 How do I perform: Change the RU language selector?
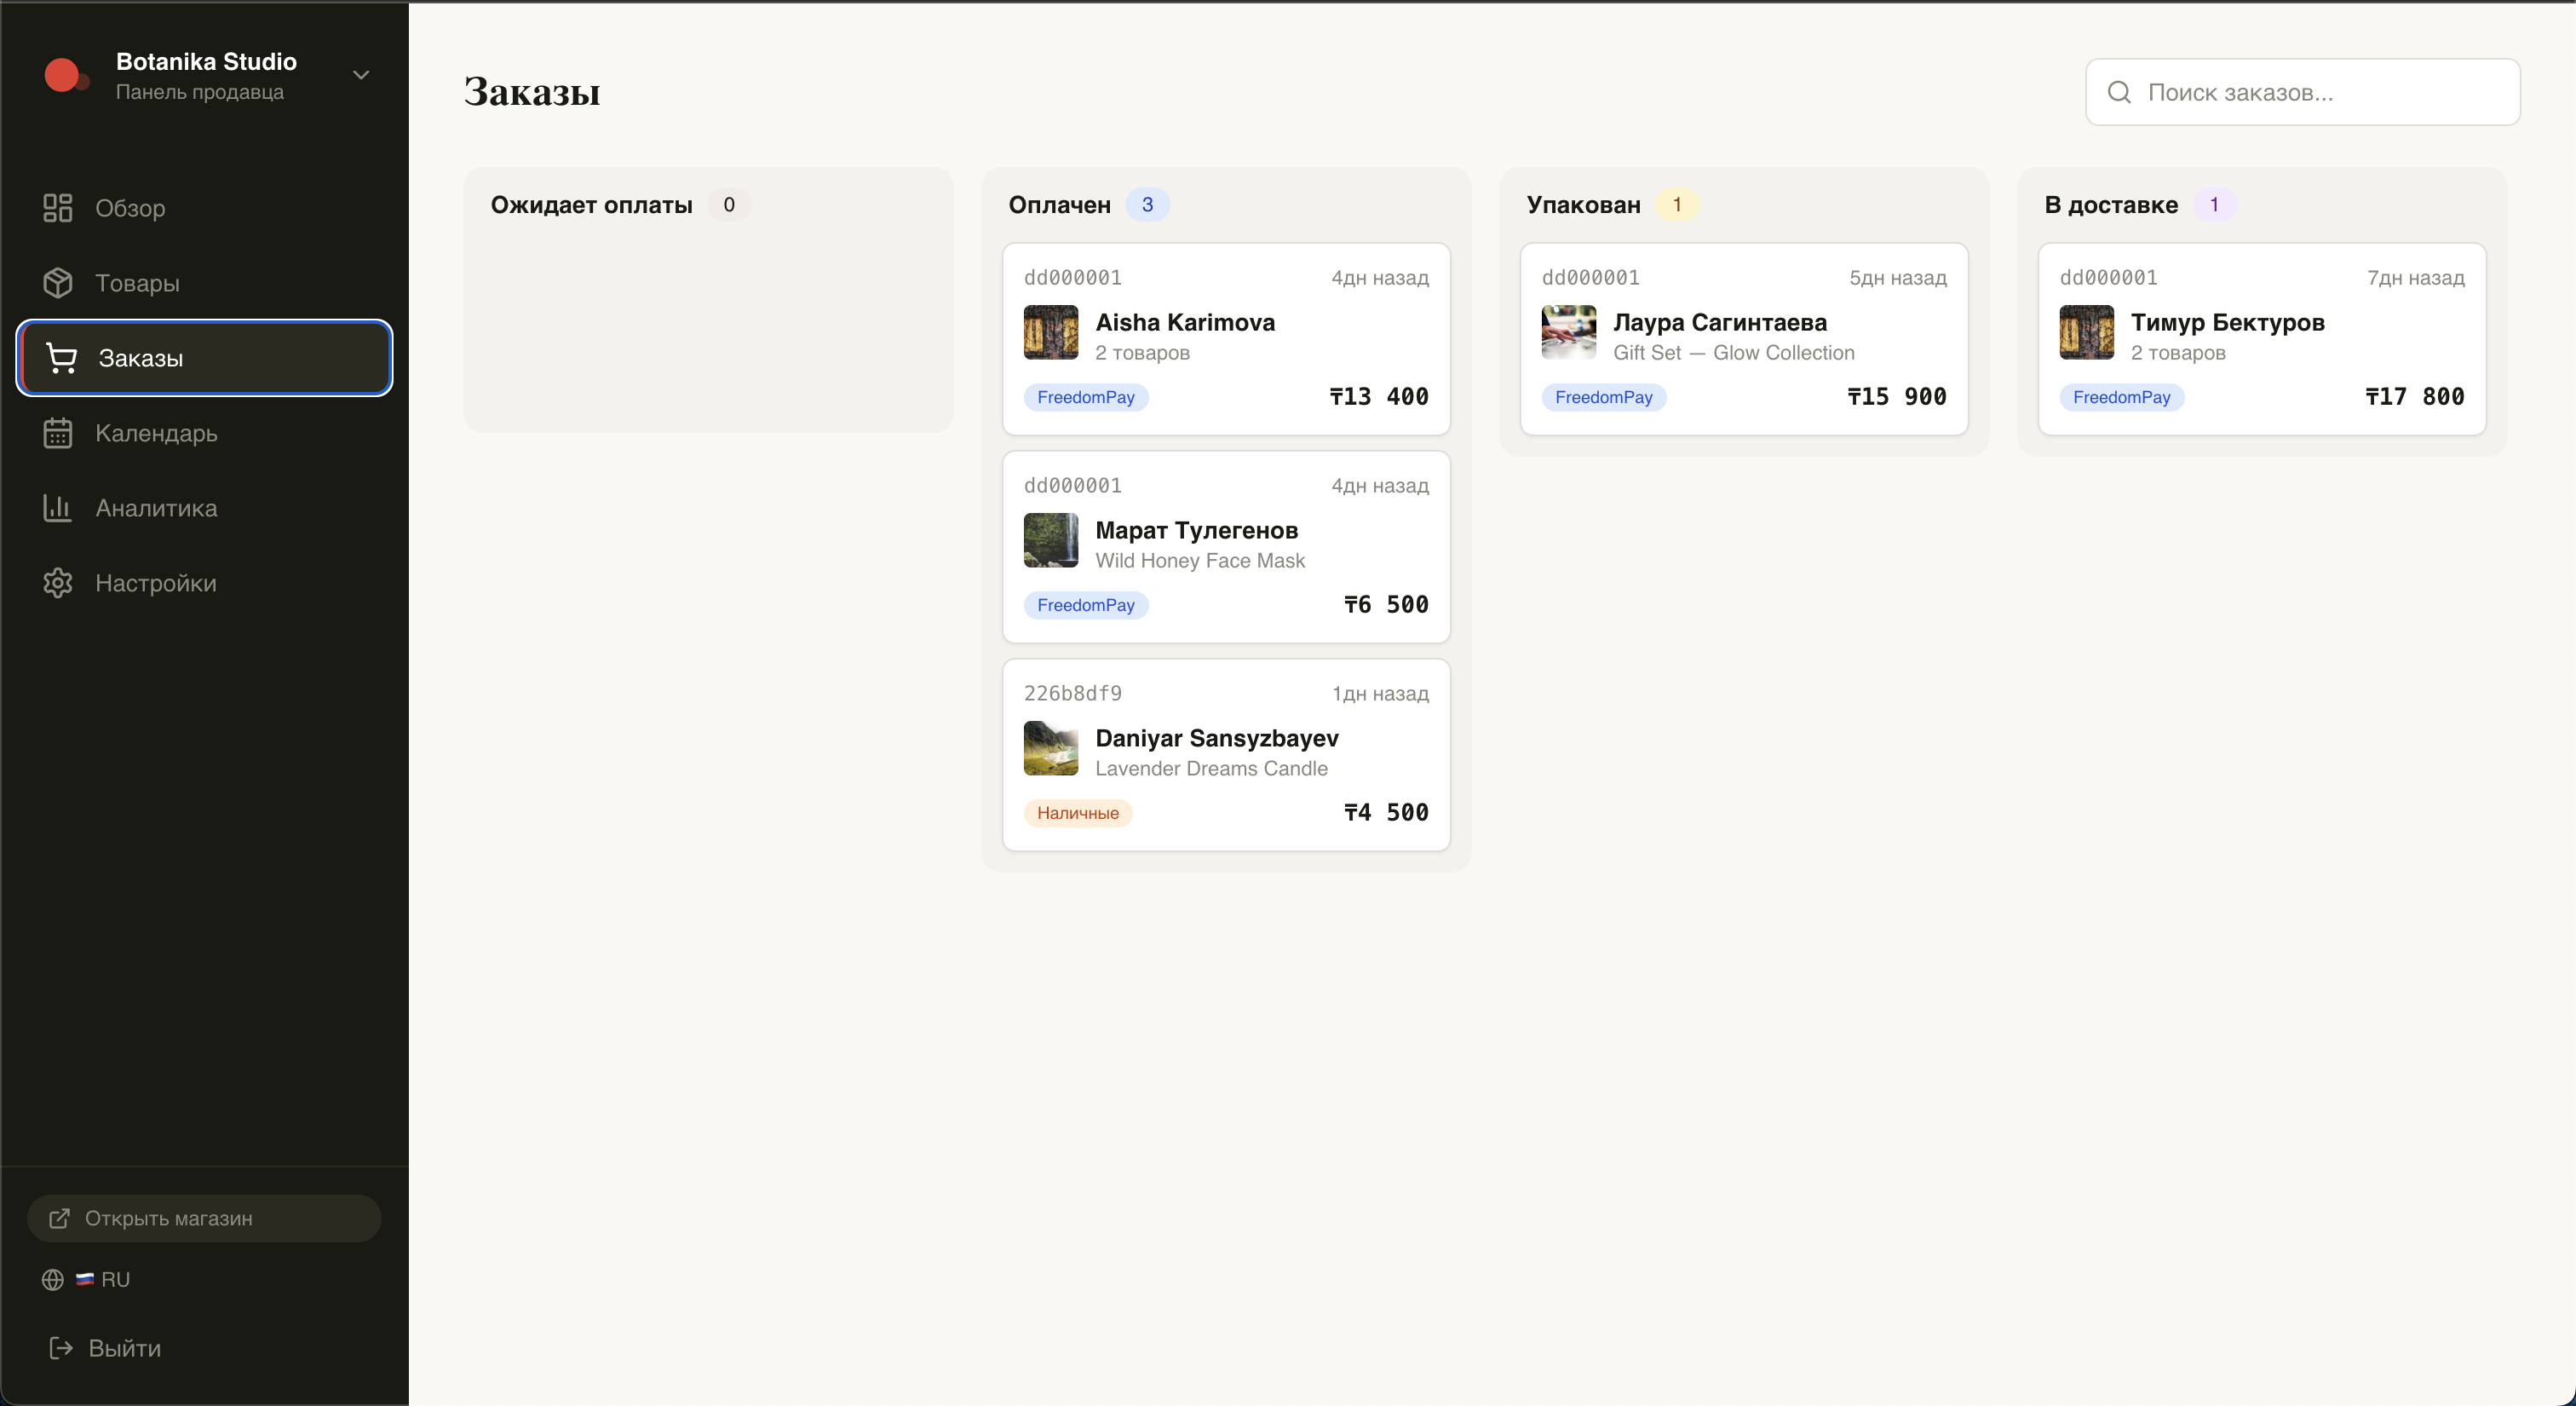pos(87,1280)
